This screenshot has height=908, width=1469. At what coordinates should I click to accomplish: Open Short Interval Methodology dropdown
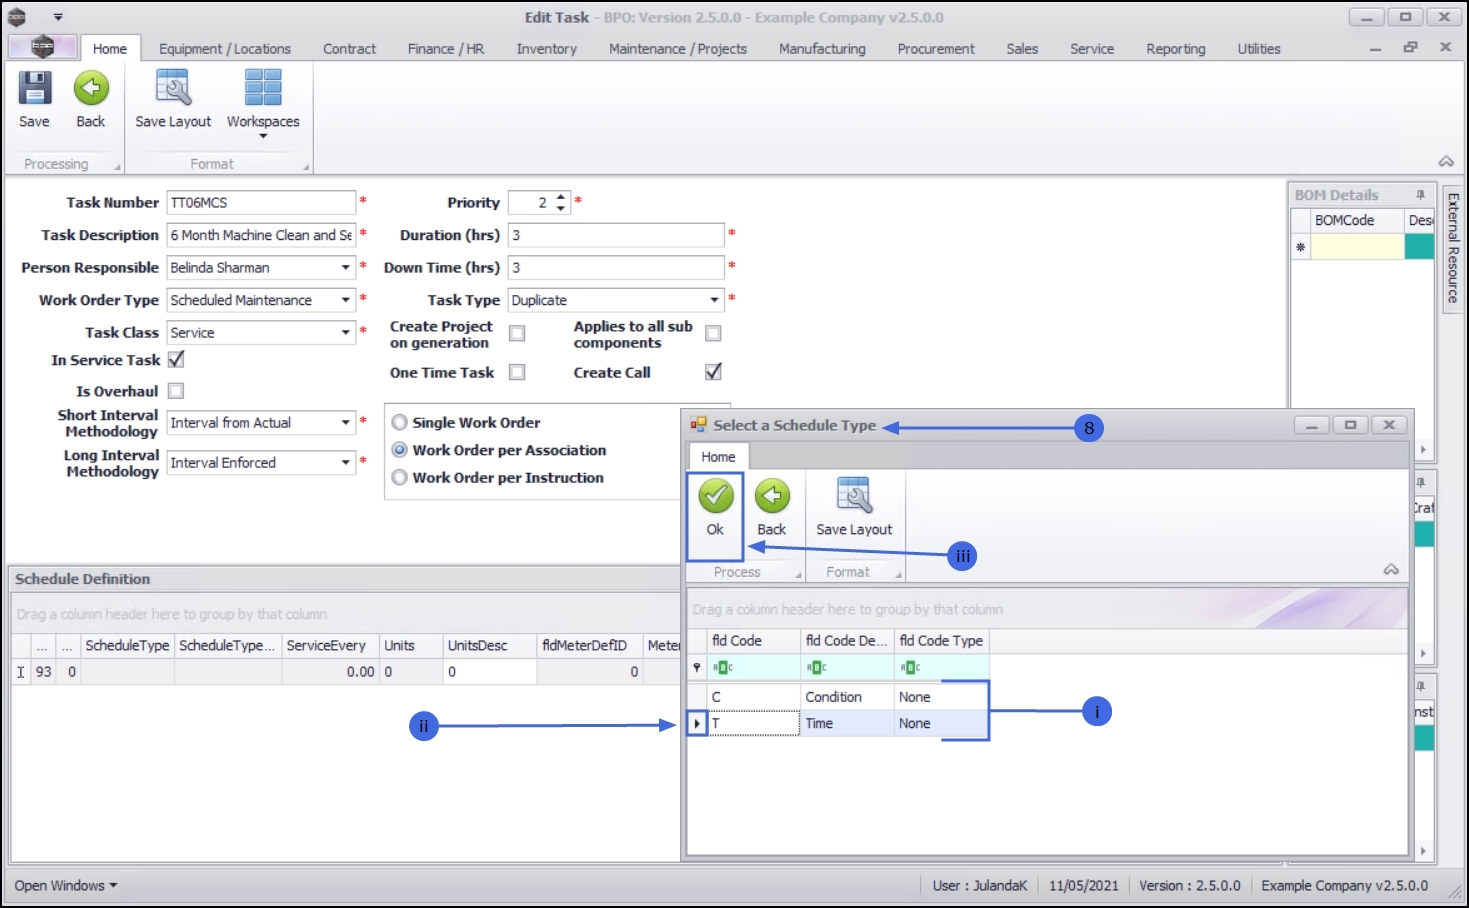tap(346, 423)
